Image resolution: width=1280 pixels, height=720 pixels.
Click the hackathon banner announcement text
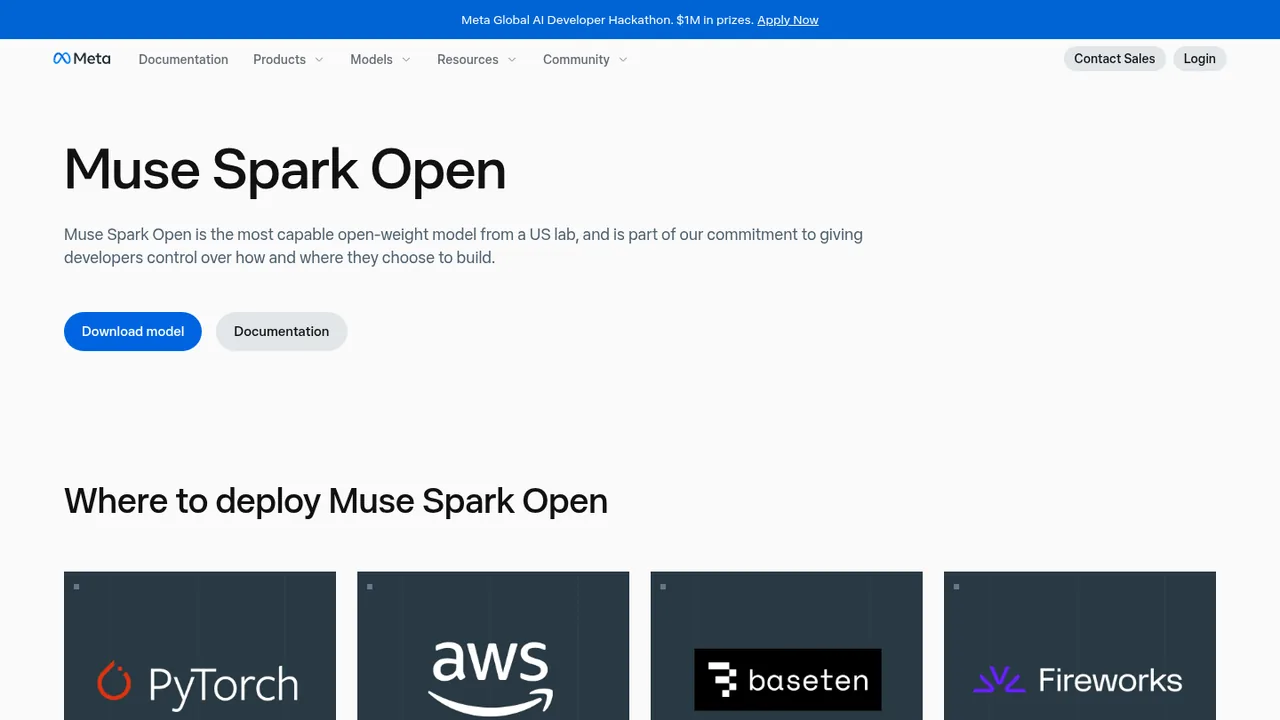607,20
